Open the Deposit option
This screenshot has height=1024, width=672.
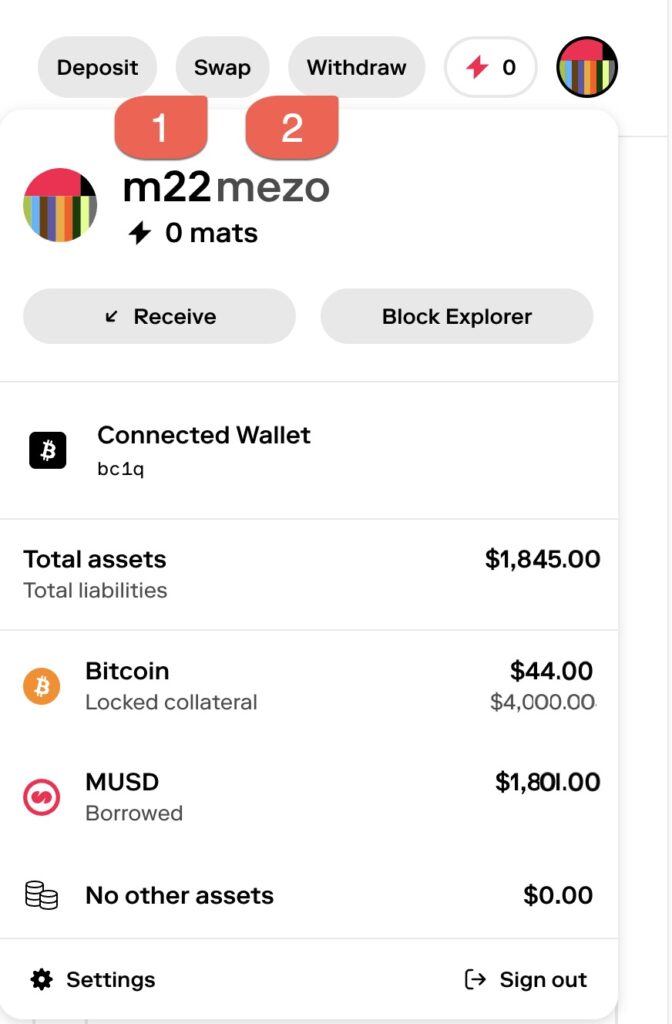coord(97,68)
